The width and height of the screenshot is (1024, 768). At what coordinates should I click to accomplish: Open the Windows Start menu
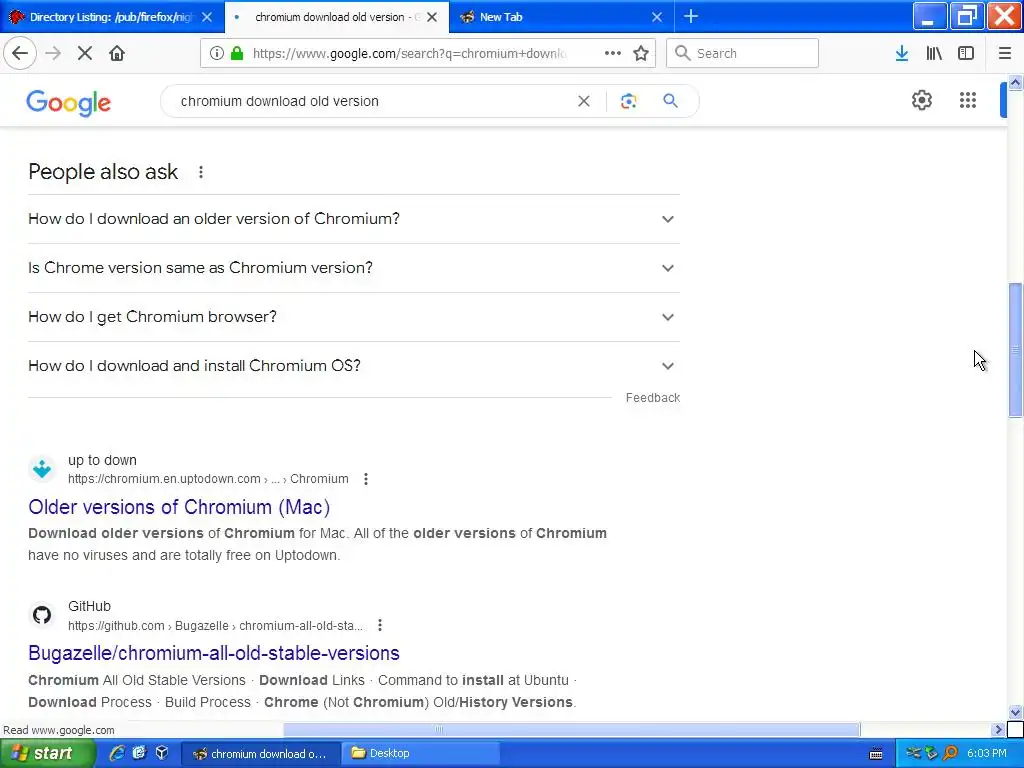(x=46, y=753)
